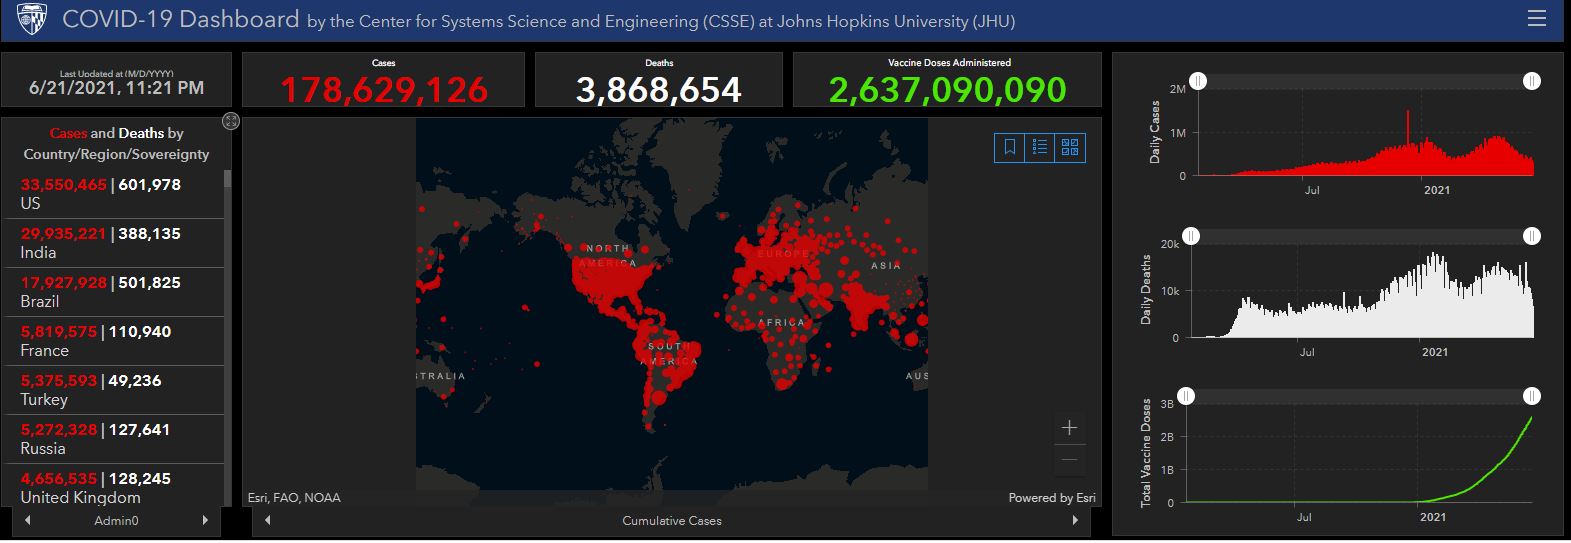Show next map after Cumulative Cases
Screen dimensions: 1571x543
tap(1075, 520)
